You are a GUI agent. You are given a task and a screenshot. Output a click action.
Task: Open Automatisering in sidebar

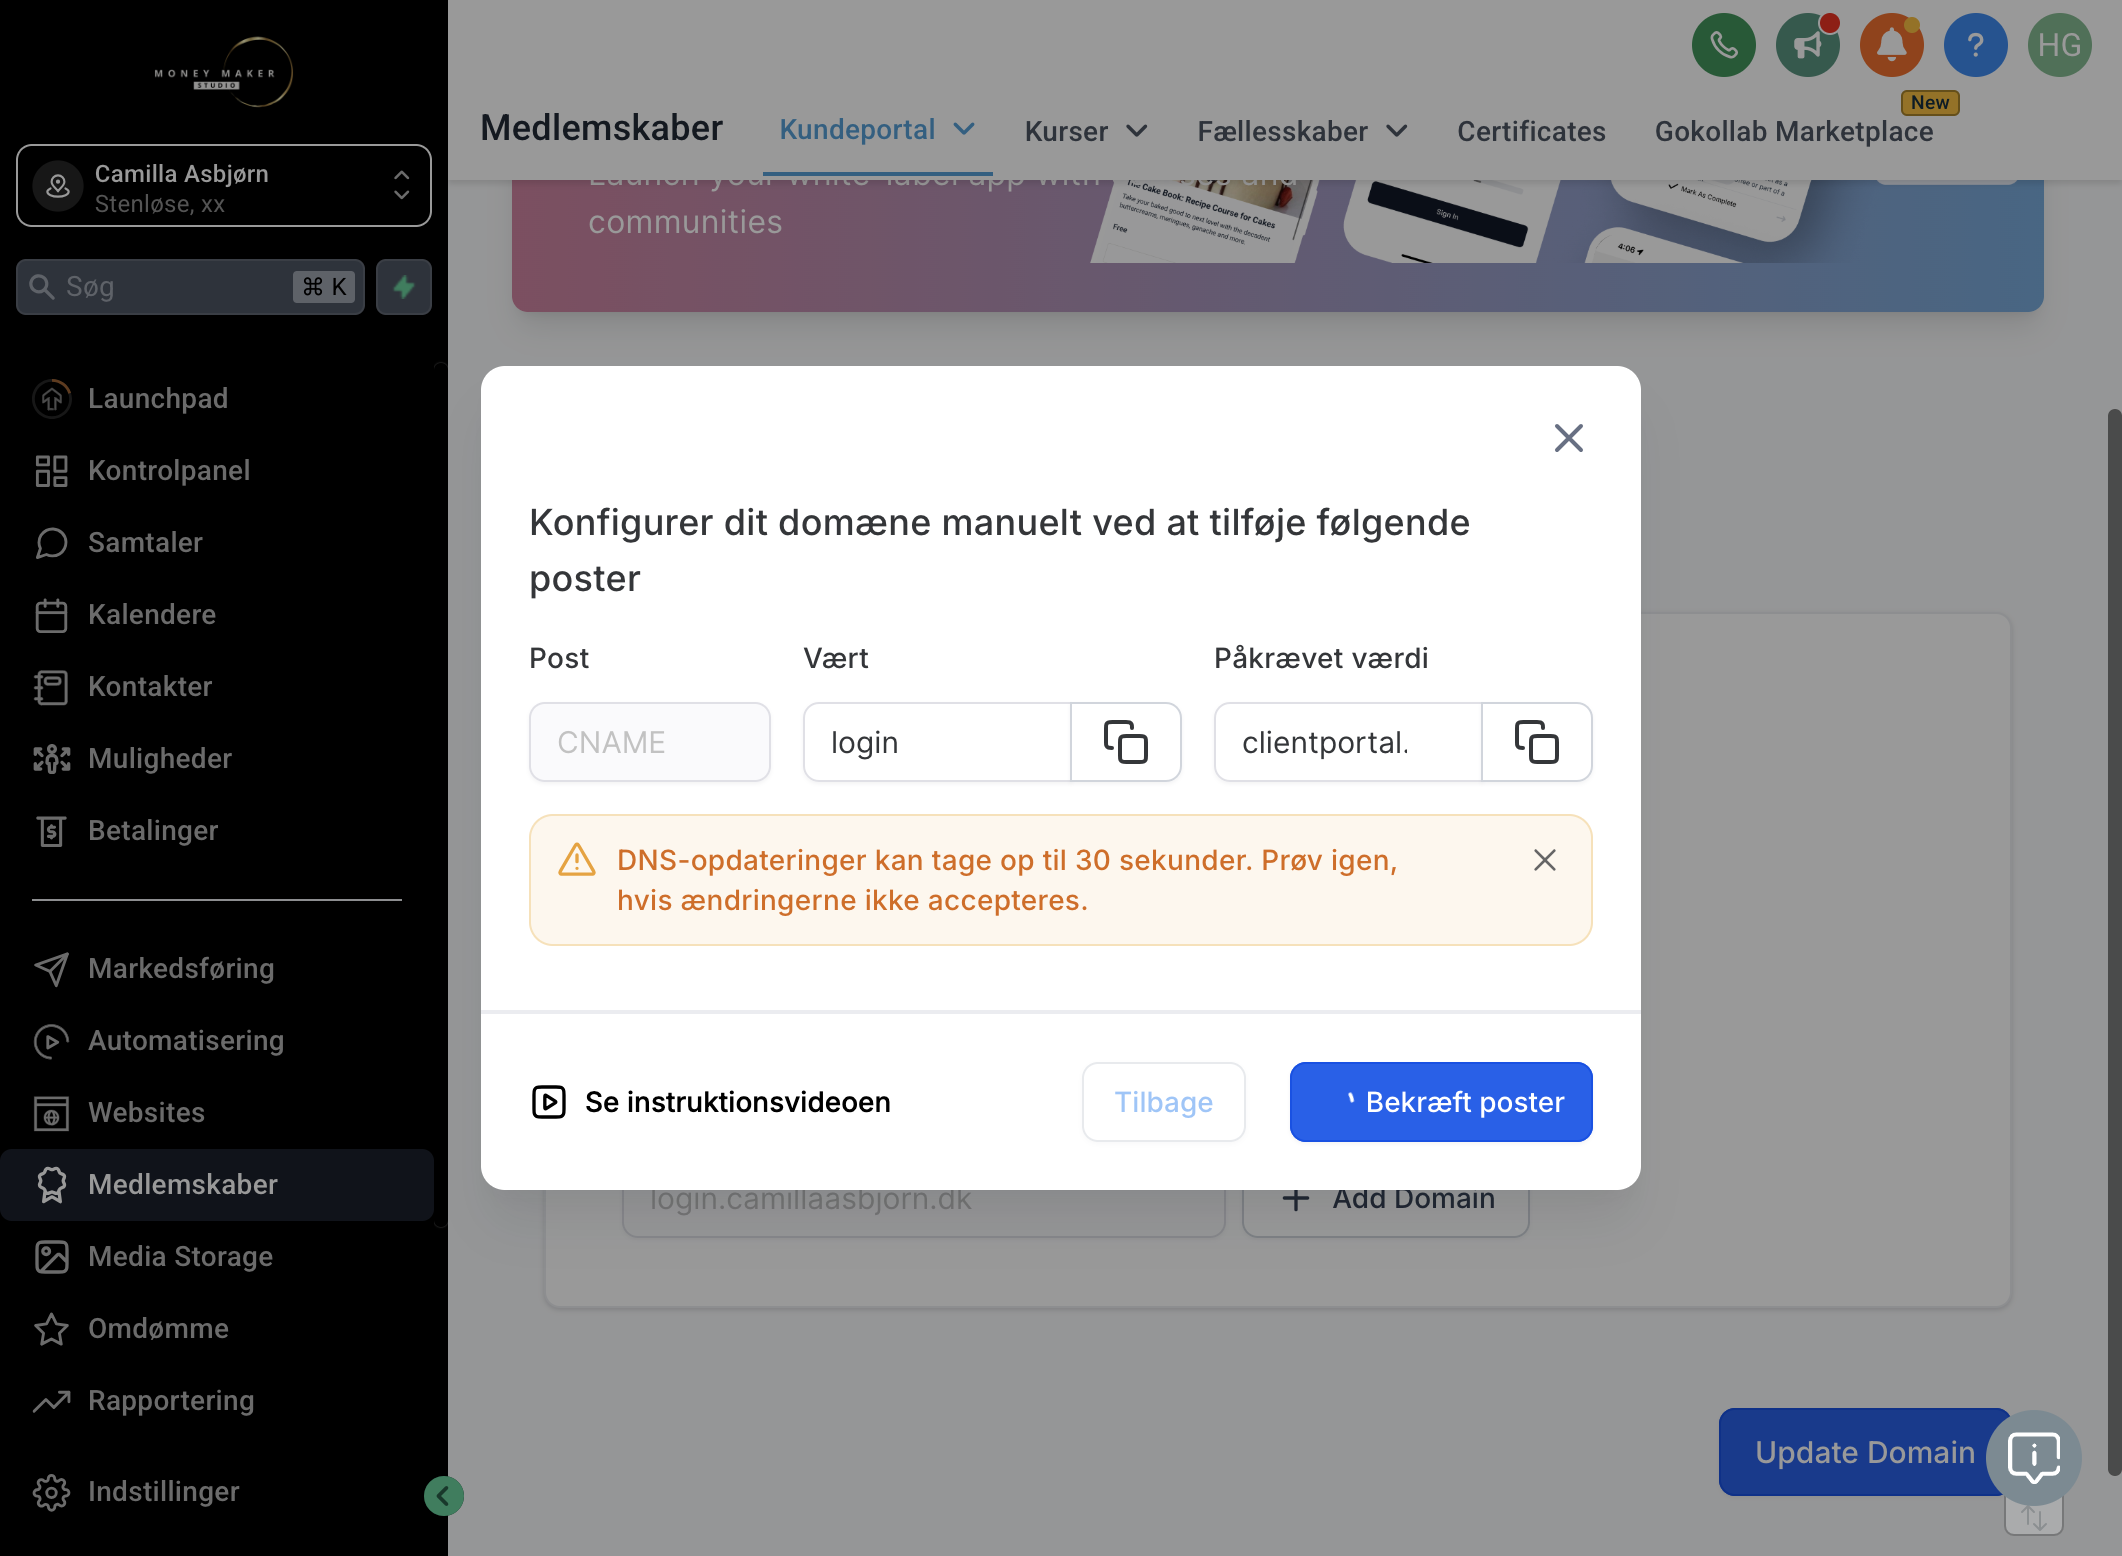pos(217,1040)
